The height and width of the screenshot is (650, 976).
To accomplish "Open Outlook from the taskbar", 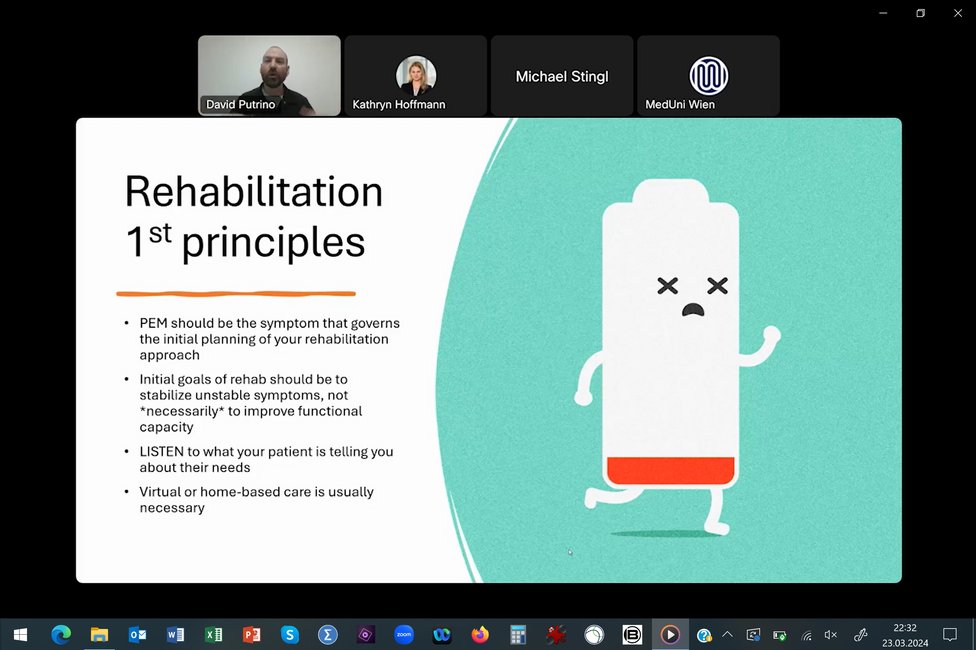I will pos(137,634).
